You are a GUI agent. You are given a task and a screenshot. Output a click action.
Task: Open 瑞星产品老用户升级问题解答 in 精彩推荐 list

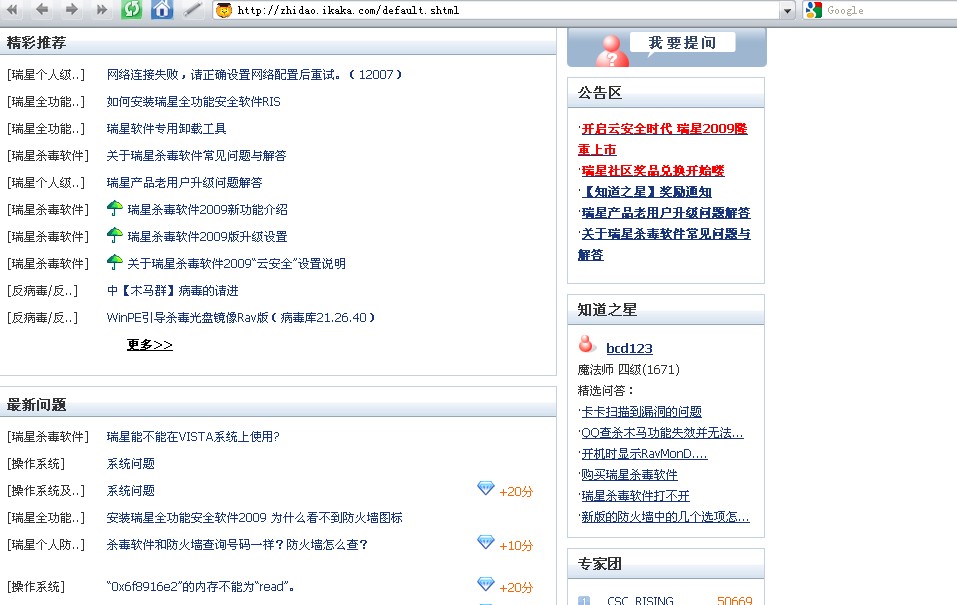184,183
